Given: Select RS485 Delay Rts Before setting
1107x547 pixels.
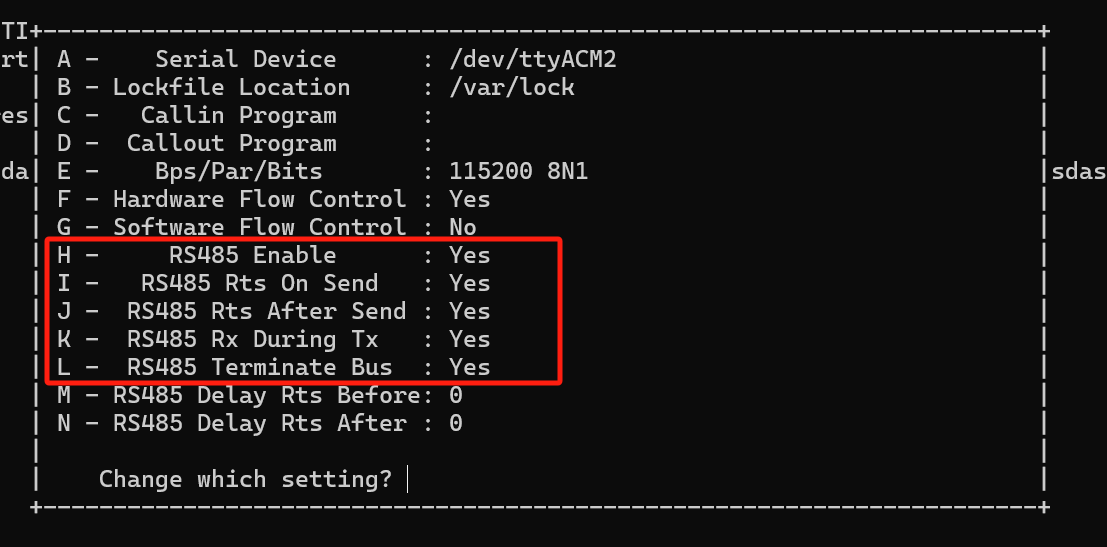Looking at the screenshot, I should tap(266, 395).
